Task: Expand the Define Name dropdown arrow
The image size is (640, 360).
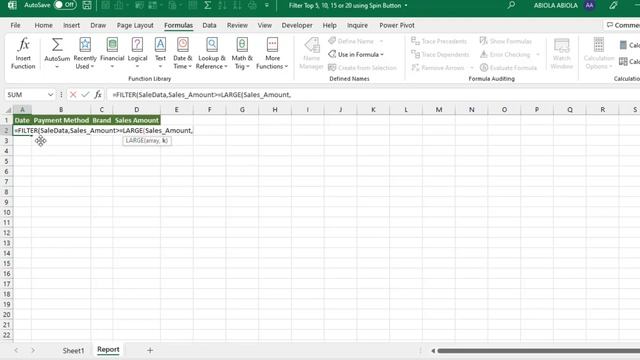Action: (x=382, y=41)
